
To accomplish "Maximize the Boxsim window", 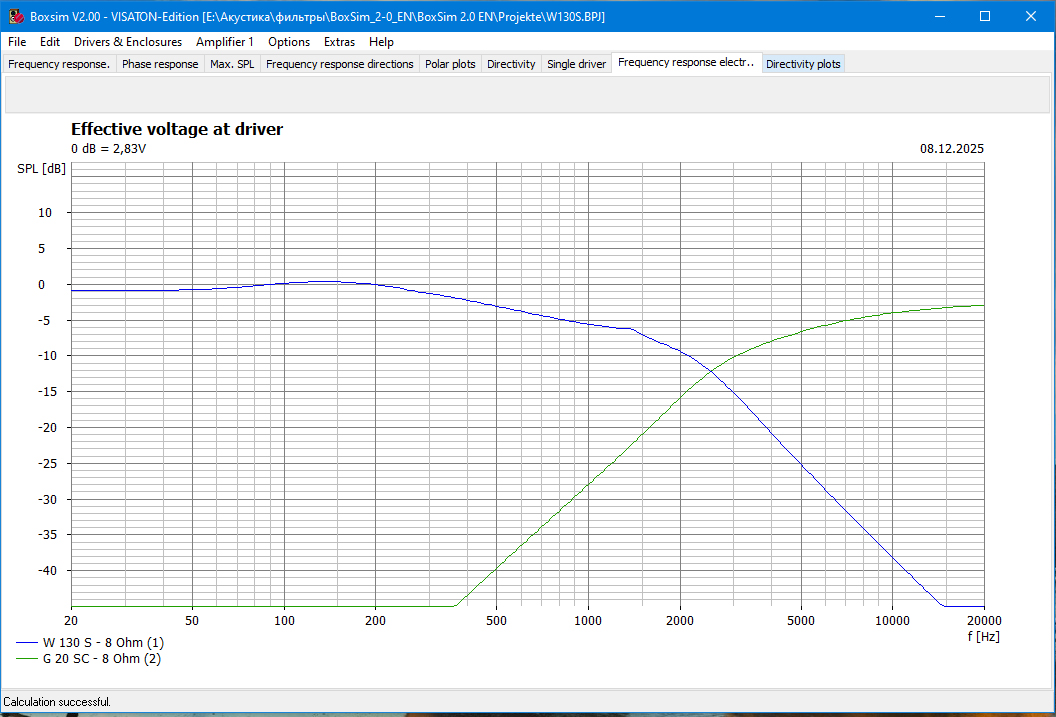I will tap(985, 16).
